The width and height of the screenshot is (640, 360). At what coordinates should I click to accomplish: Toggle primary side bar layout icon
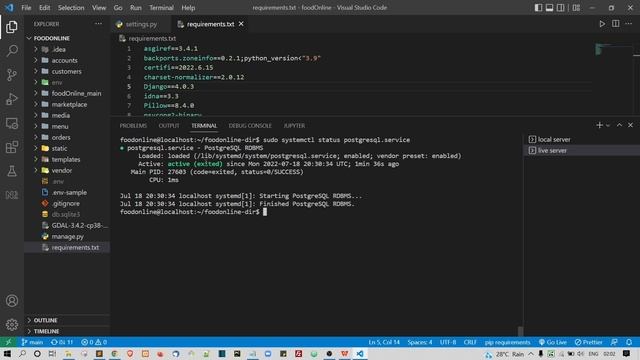coord(538,8)
